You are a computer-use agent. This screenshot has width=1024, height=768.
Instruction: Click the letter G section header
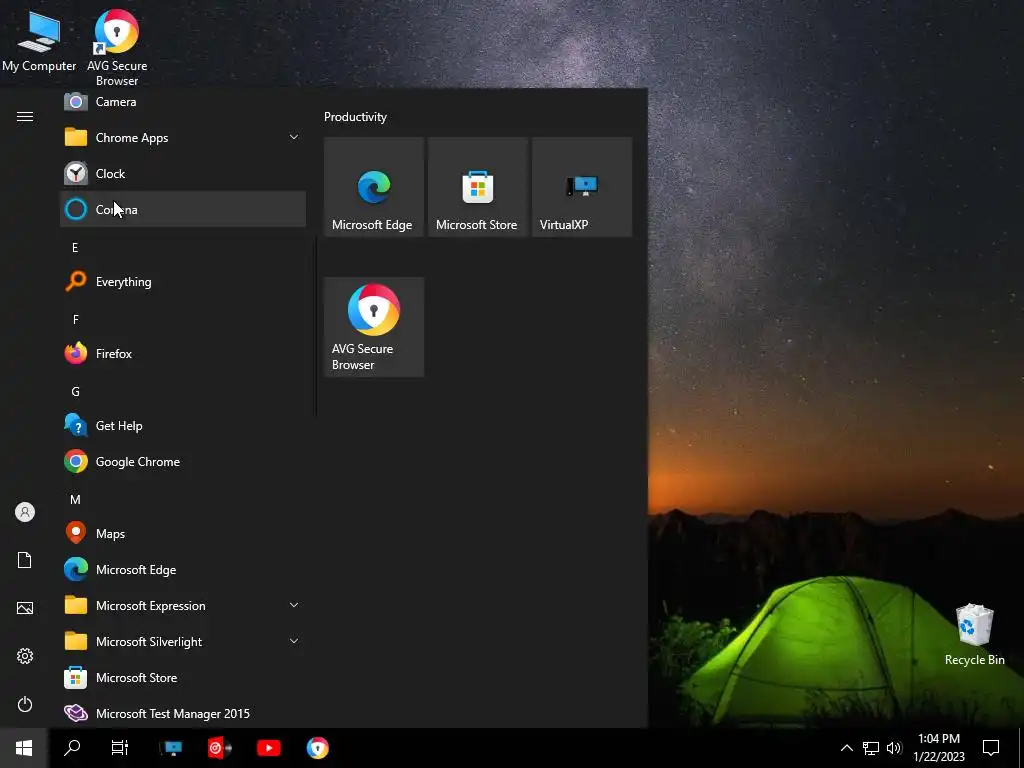point(75,392)
